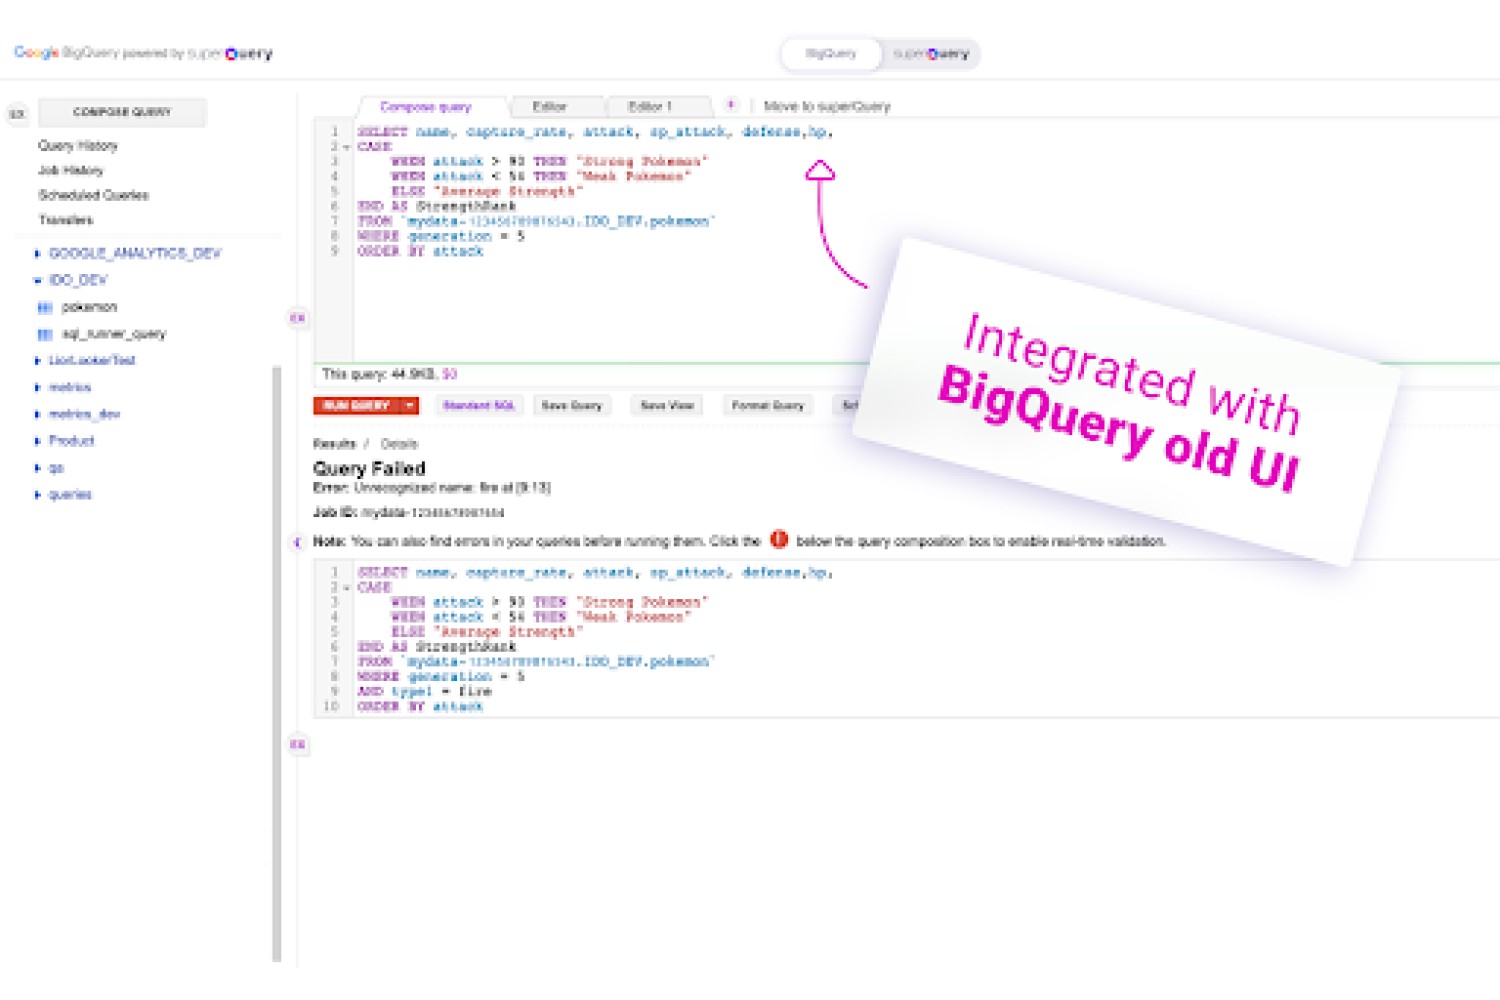This screenshot has width=1500, height=1000.
Task: Click the 'Query Failed' heading
Action: click(369, 468)
